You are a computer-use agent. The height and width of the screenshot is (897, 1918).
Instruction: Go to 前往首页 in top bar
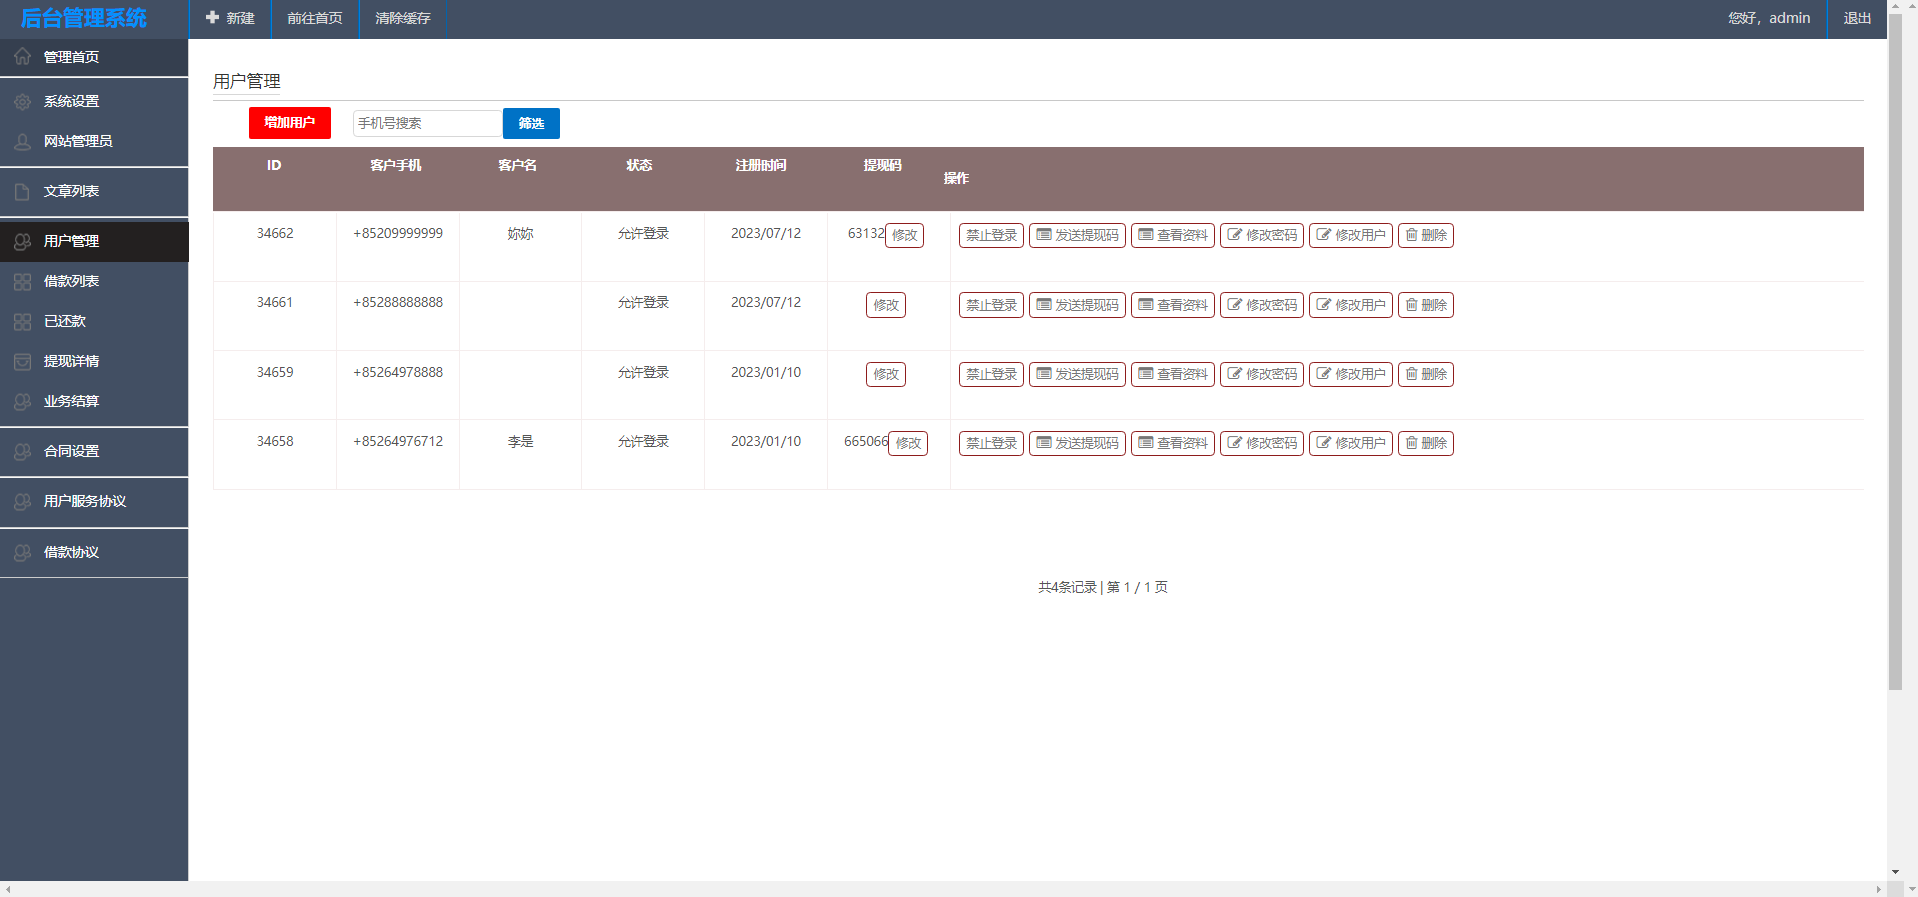(314, 18)
